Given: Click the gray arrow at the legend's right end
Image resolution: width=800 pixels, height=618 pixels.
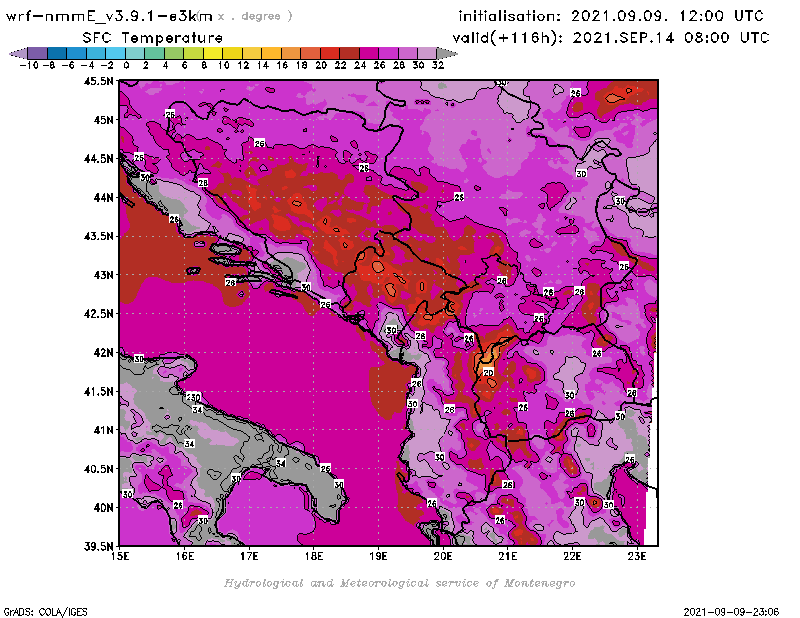Looking at the screenshot, I should pos(446,54).
